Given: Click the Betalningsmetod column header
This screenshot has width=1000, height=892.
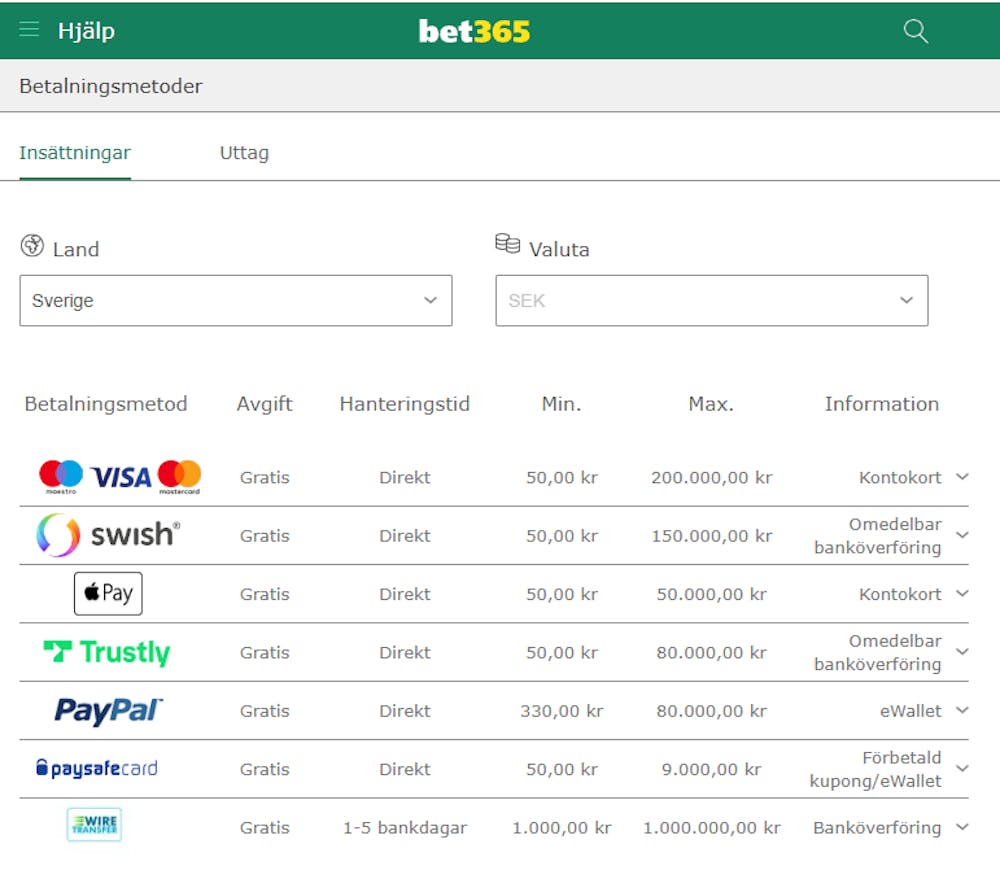Looking at the screenshot, I should coord(106,404).
